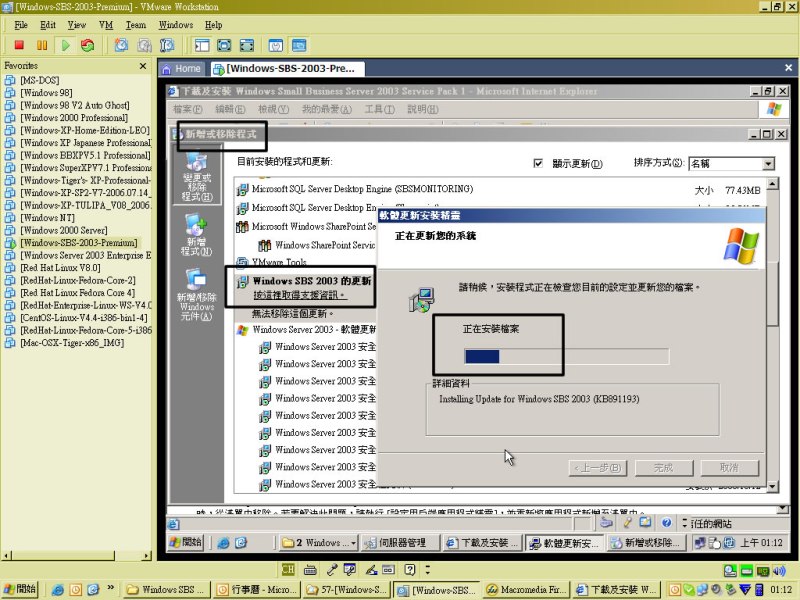Image resolution: width=800 pixels, height=600 pixels.
Task: Click the 取消 button in the update wizard
Action: point(730,468)
